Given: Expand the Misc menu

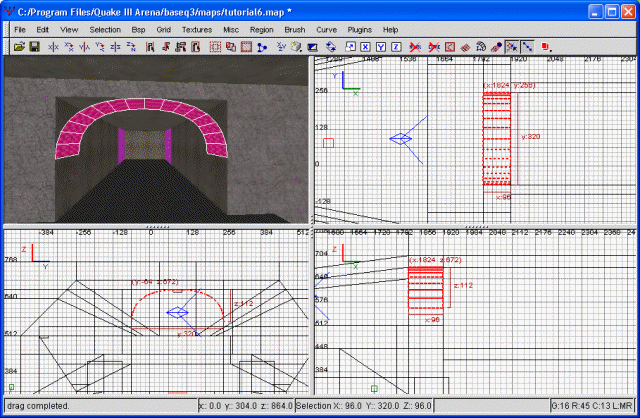Looking at the screenshot, I should tap(231, 29).
